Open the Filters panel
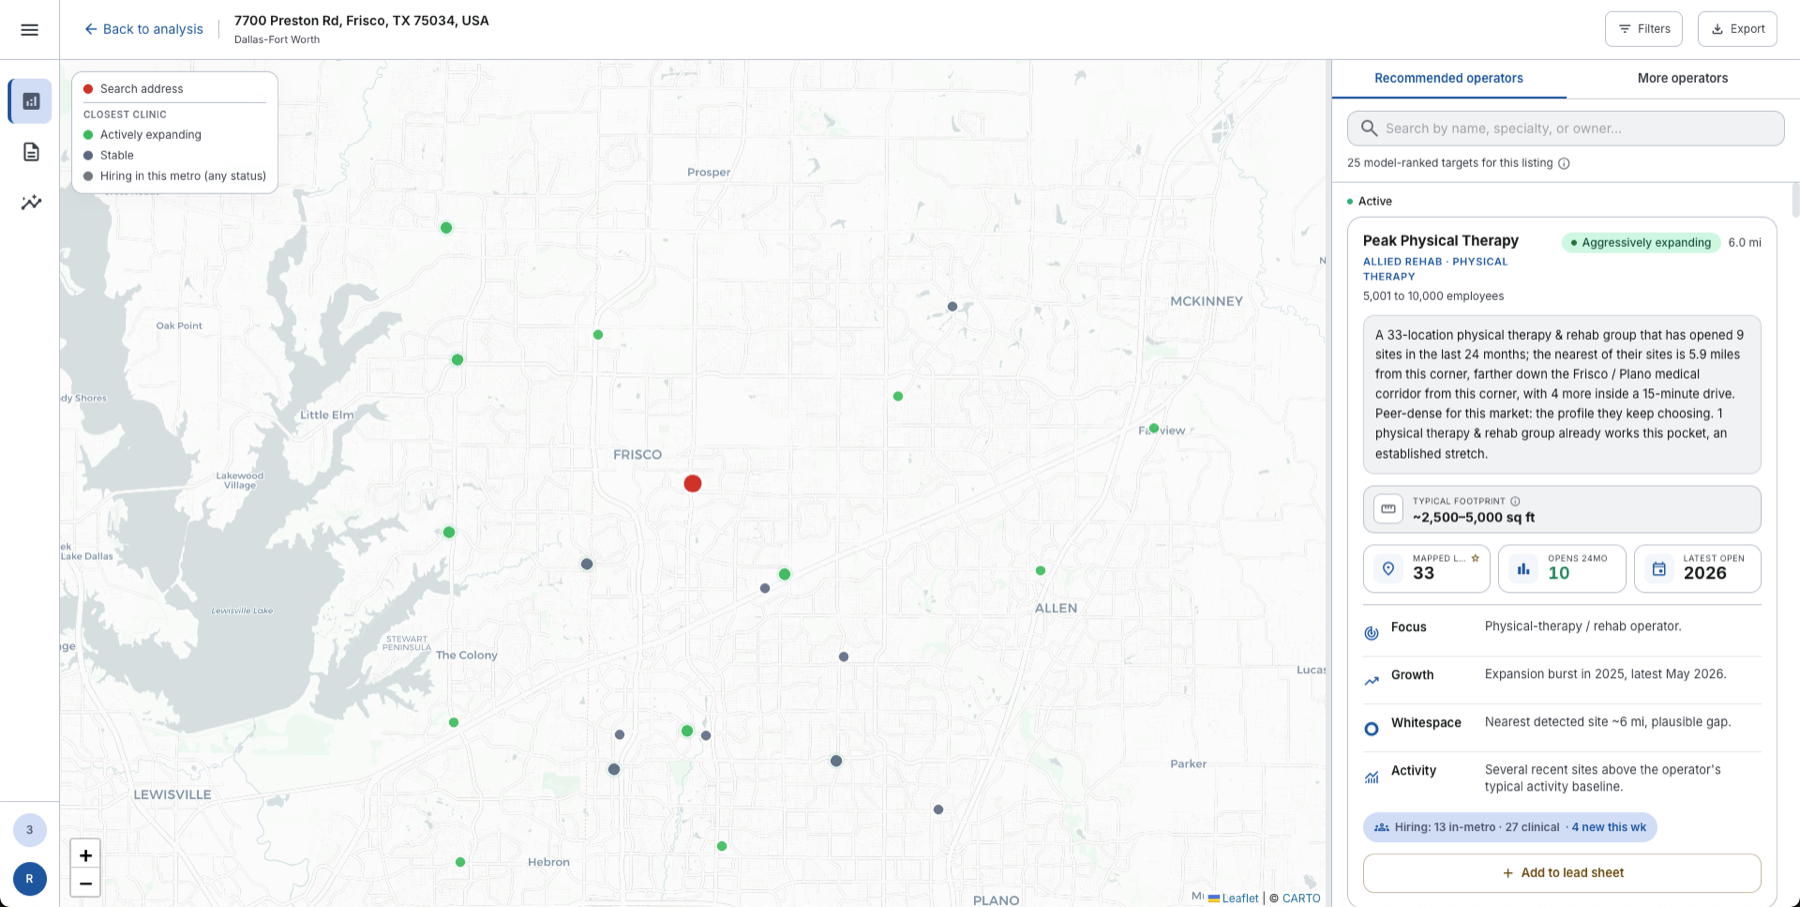The width and height of the screenshot is (1800, 907). coord(1644,29)
